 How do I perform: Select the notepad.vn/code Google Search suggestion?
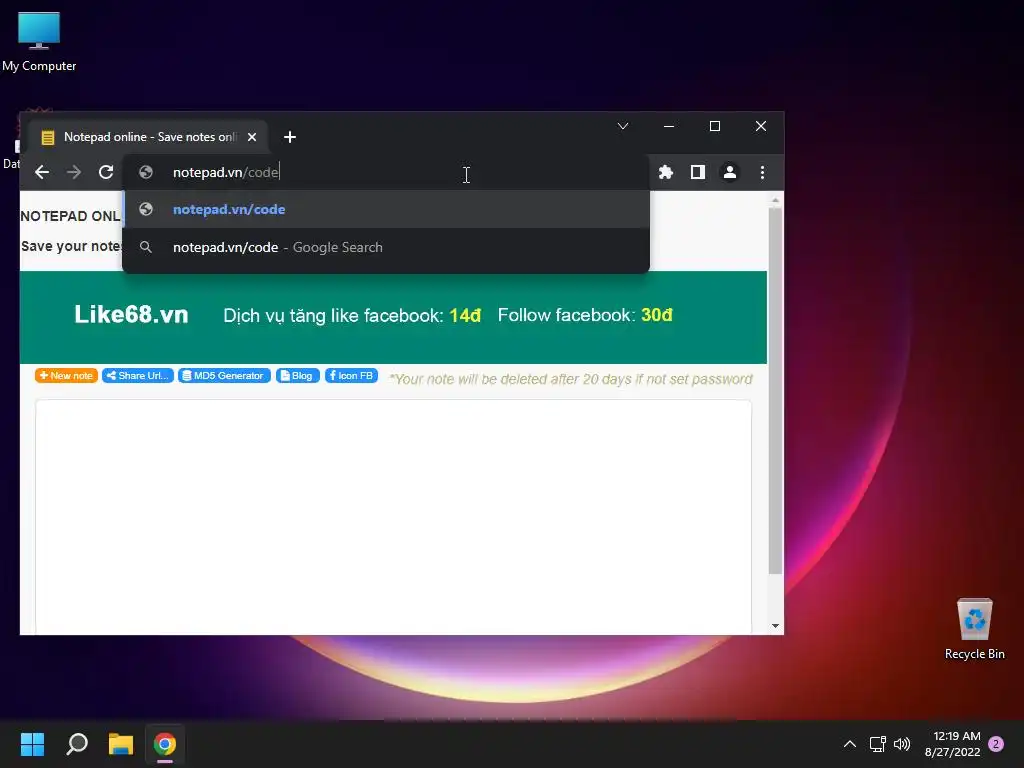coord(386,248)
